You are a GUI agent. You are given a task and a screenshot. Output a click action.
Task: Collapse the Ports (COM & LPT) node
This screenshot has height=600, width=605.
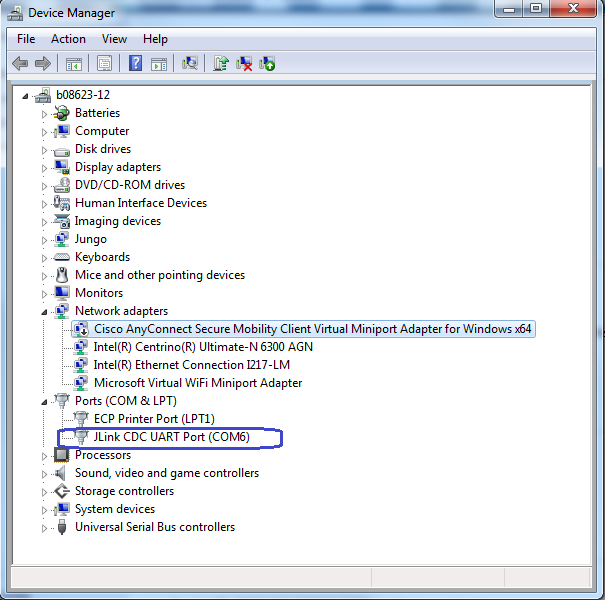[44, 402]
